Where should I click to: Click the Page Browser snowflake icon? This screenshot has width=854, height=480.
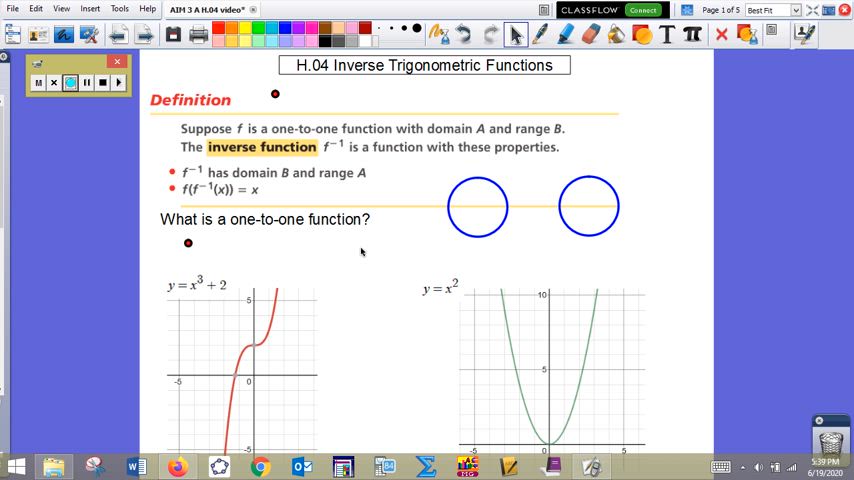click(x=687, y=10)
